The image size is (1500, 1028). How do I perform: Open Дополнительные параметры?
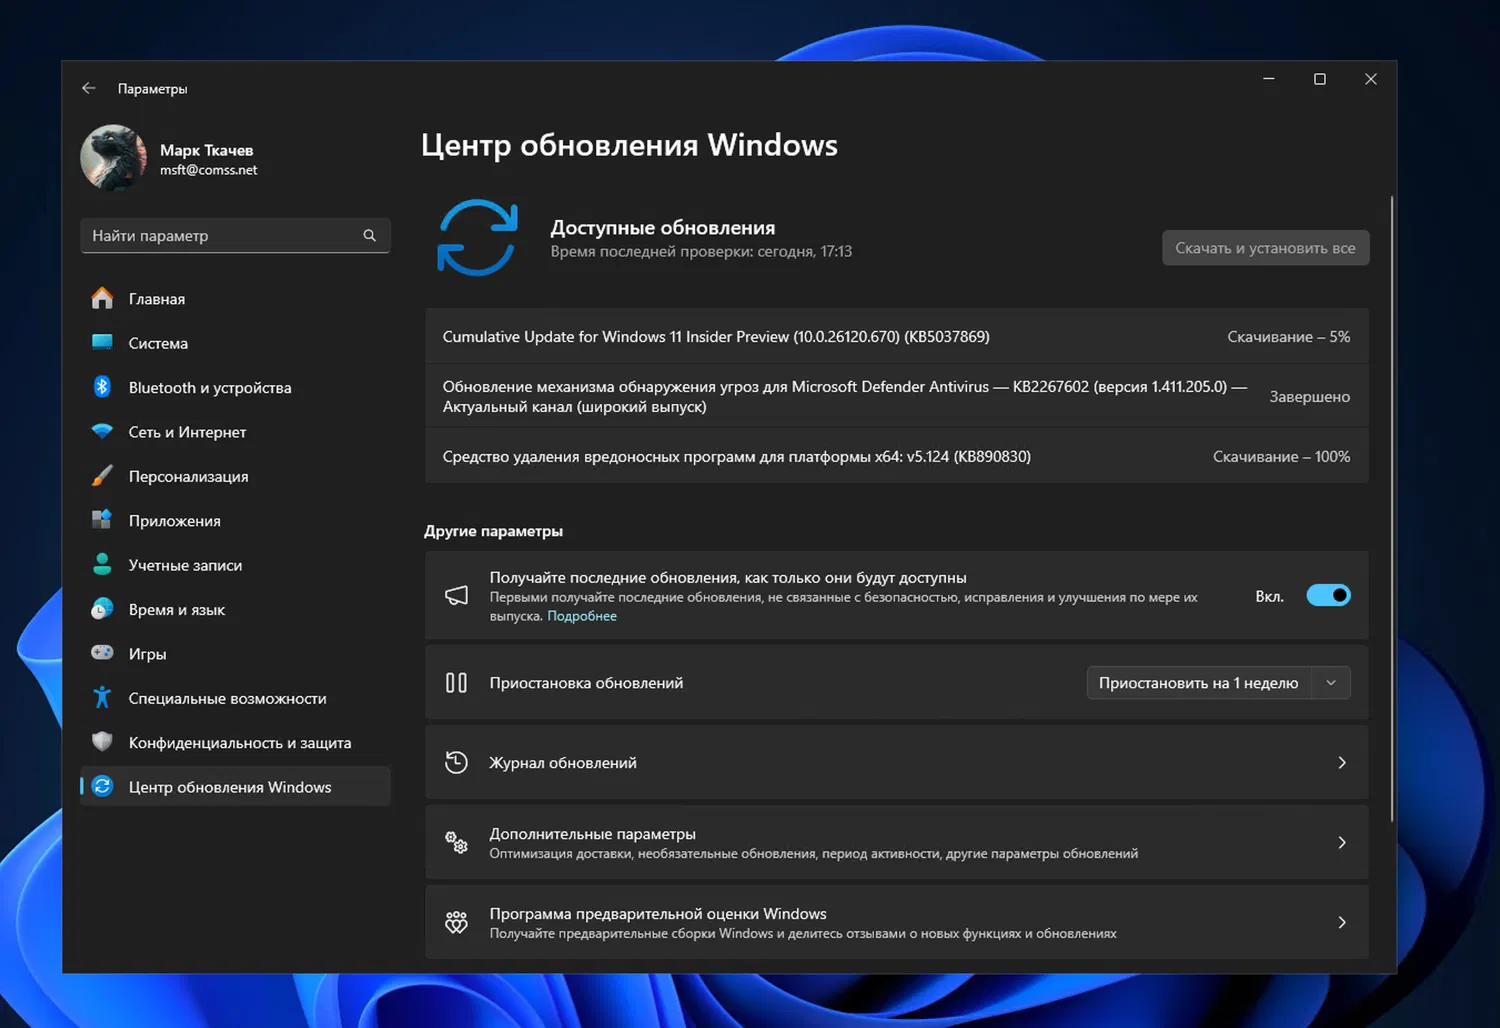click(x=897, y=843)
